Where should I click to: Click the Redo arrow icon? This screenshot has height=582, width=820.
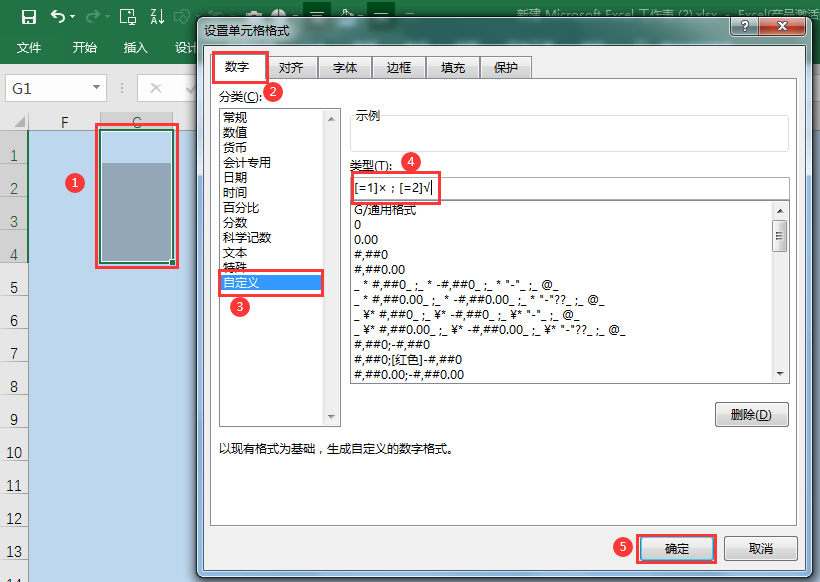pos(93,17)
